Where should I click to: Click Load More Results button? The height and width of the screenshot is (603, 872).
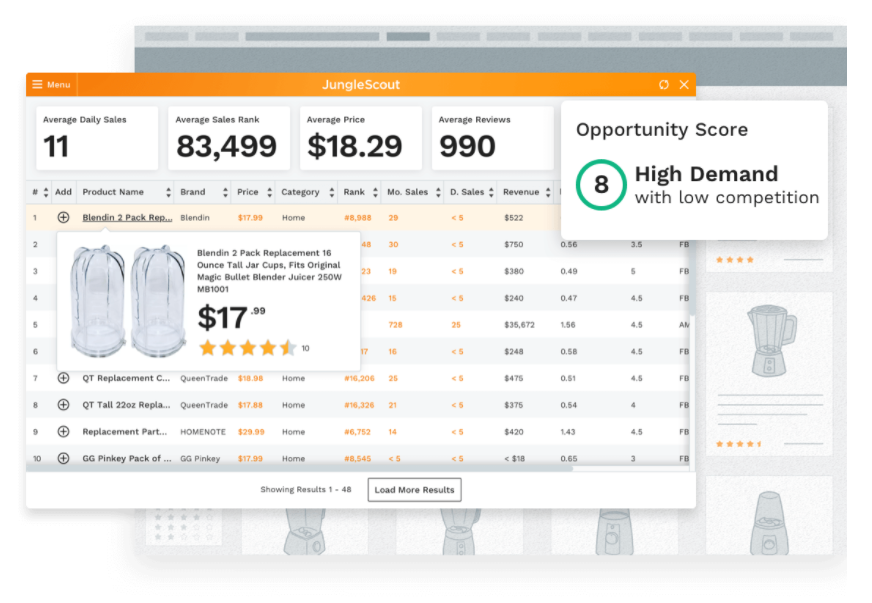(x=414, y=490)
